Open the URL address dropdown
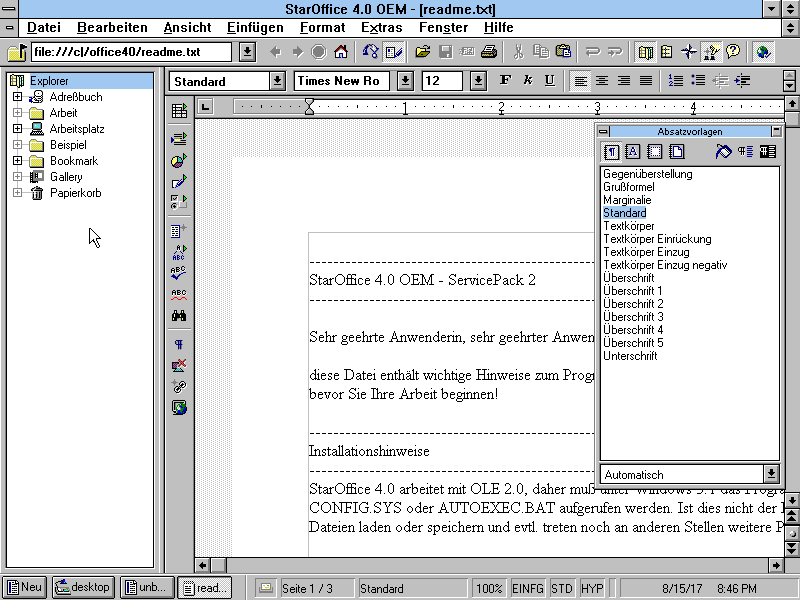Viewport: 800px width, 600px height. (x=247, y=52)
